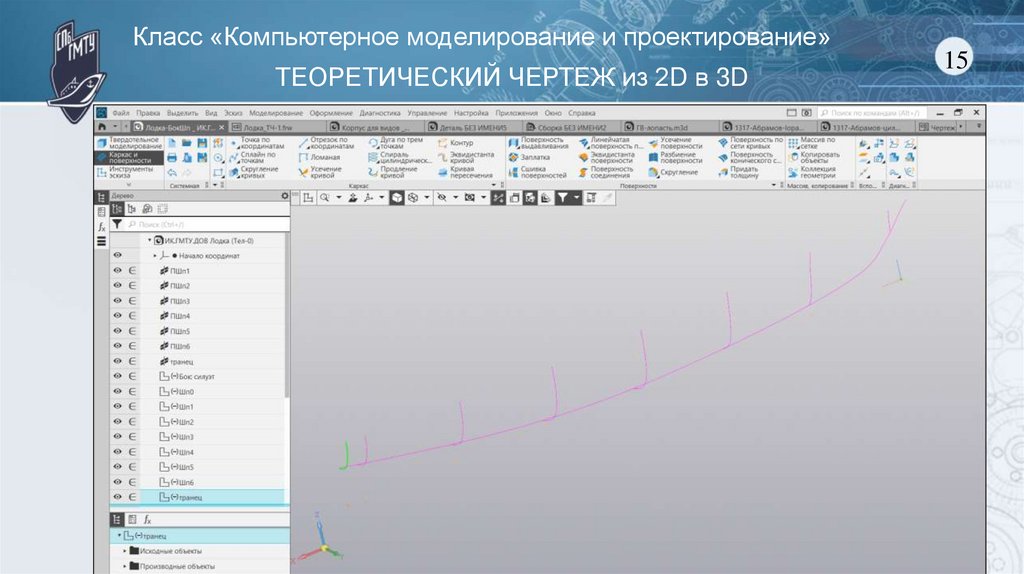Create a Поверхность выдавливания
The height and width of the screenshot is (574, 1024).
(x=538, y=142)
